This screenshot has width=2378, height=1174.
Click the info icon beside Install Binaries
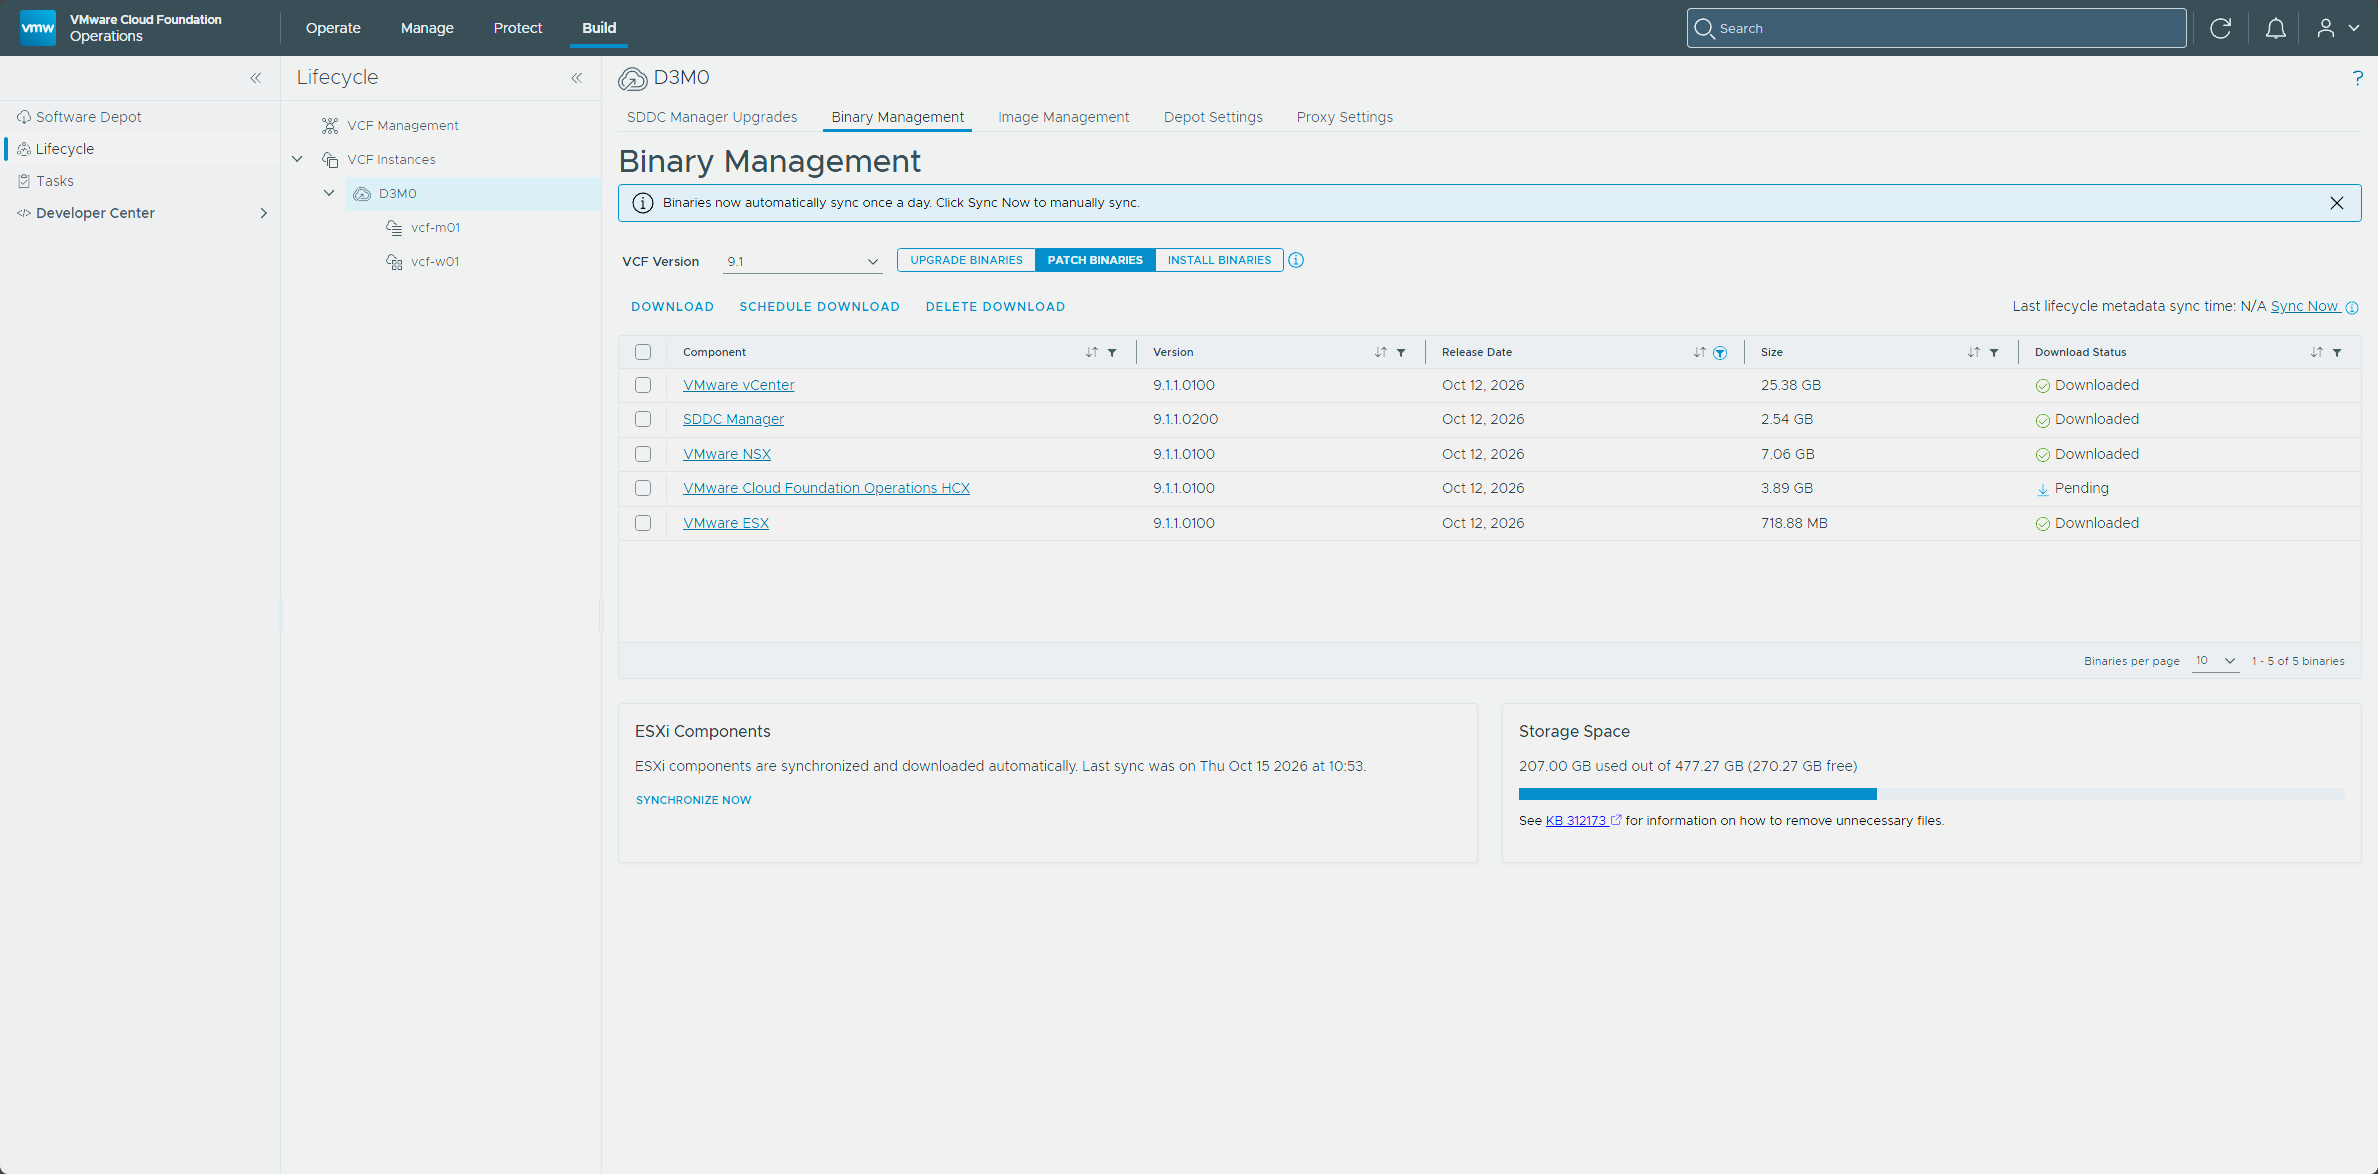pos(1296,260)
